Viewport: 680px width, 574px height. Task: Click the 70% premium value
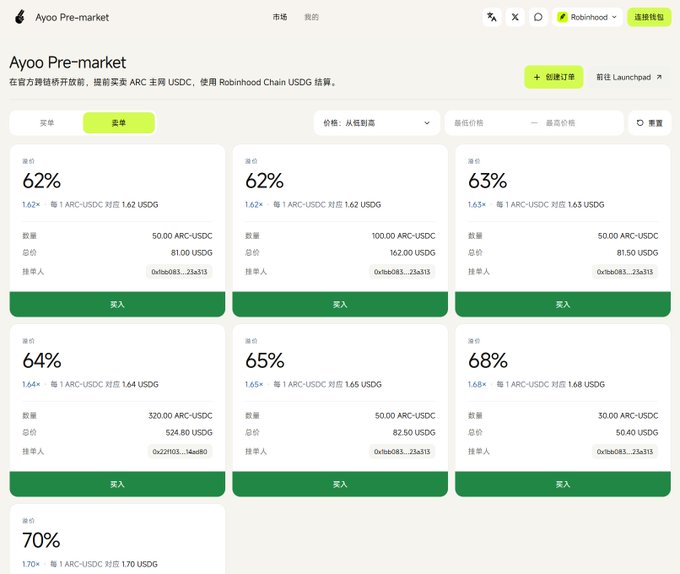click(41, 540)
